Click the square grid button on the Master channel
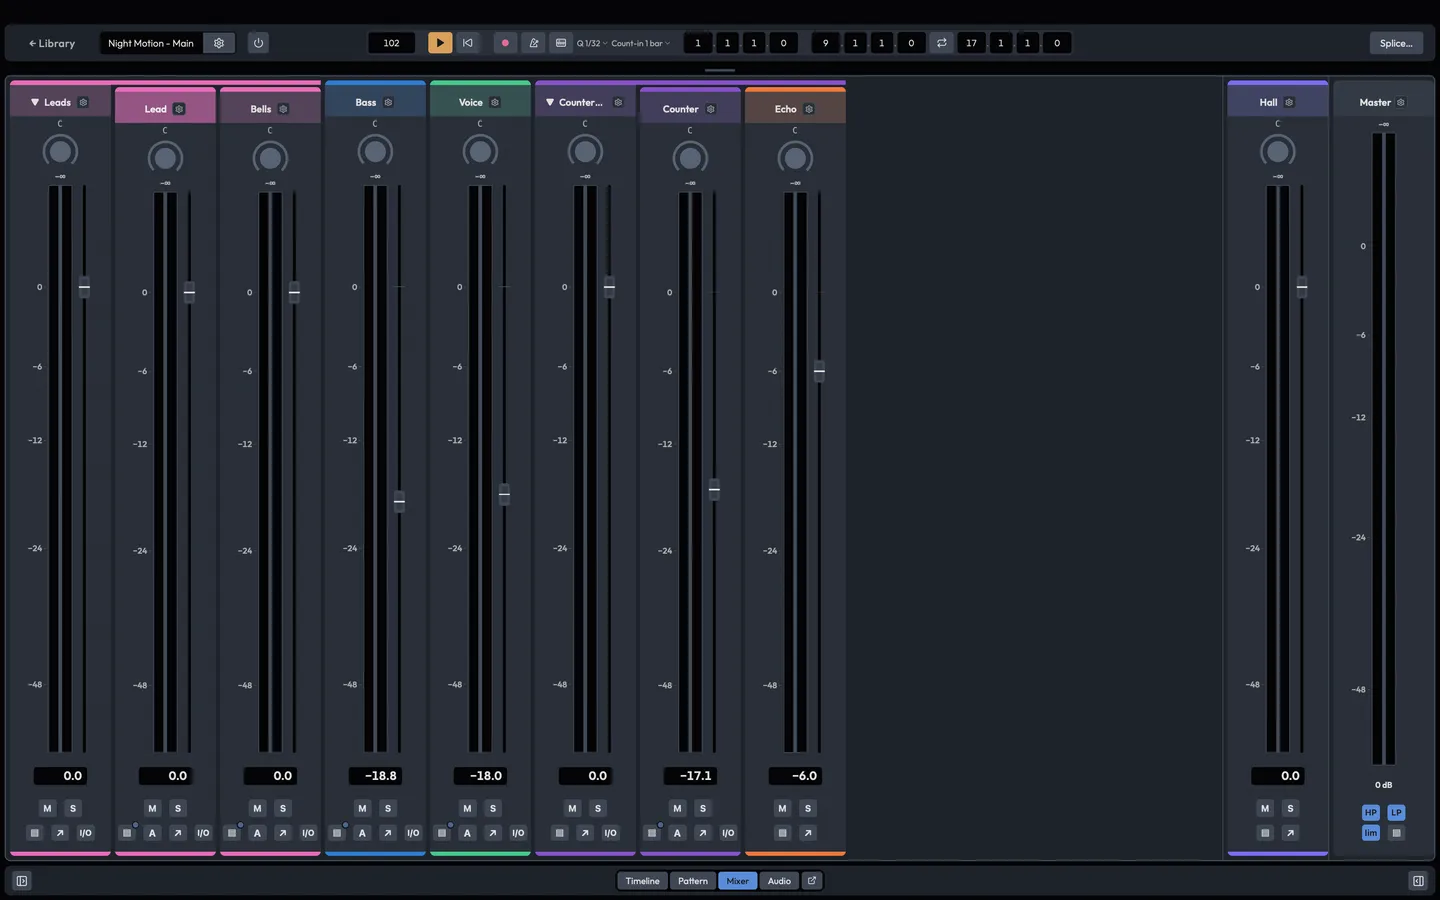 click(x=1397, y=833)
